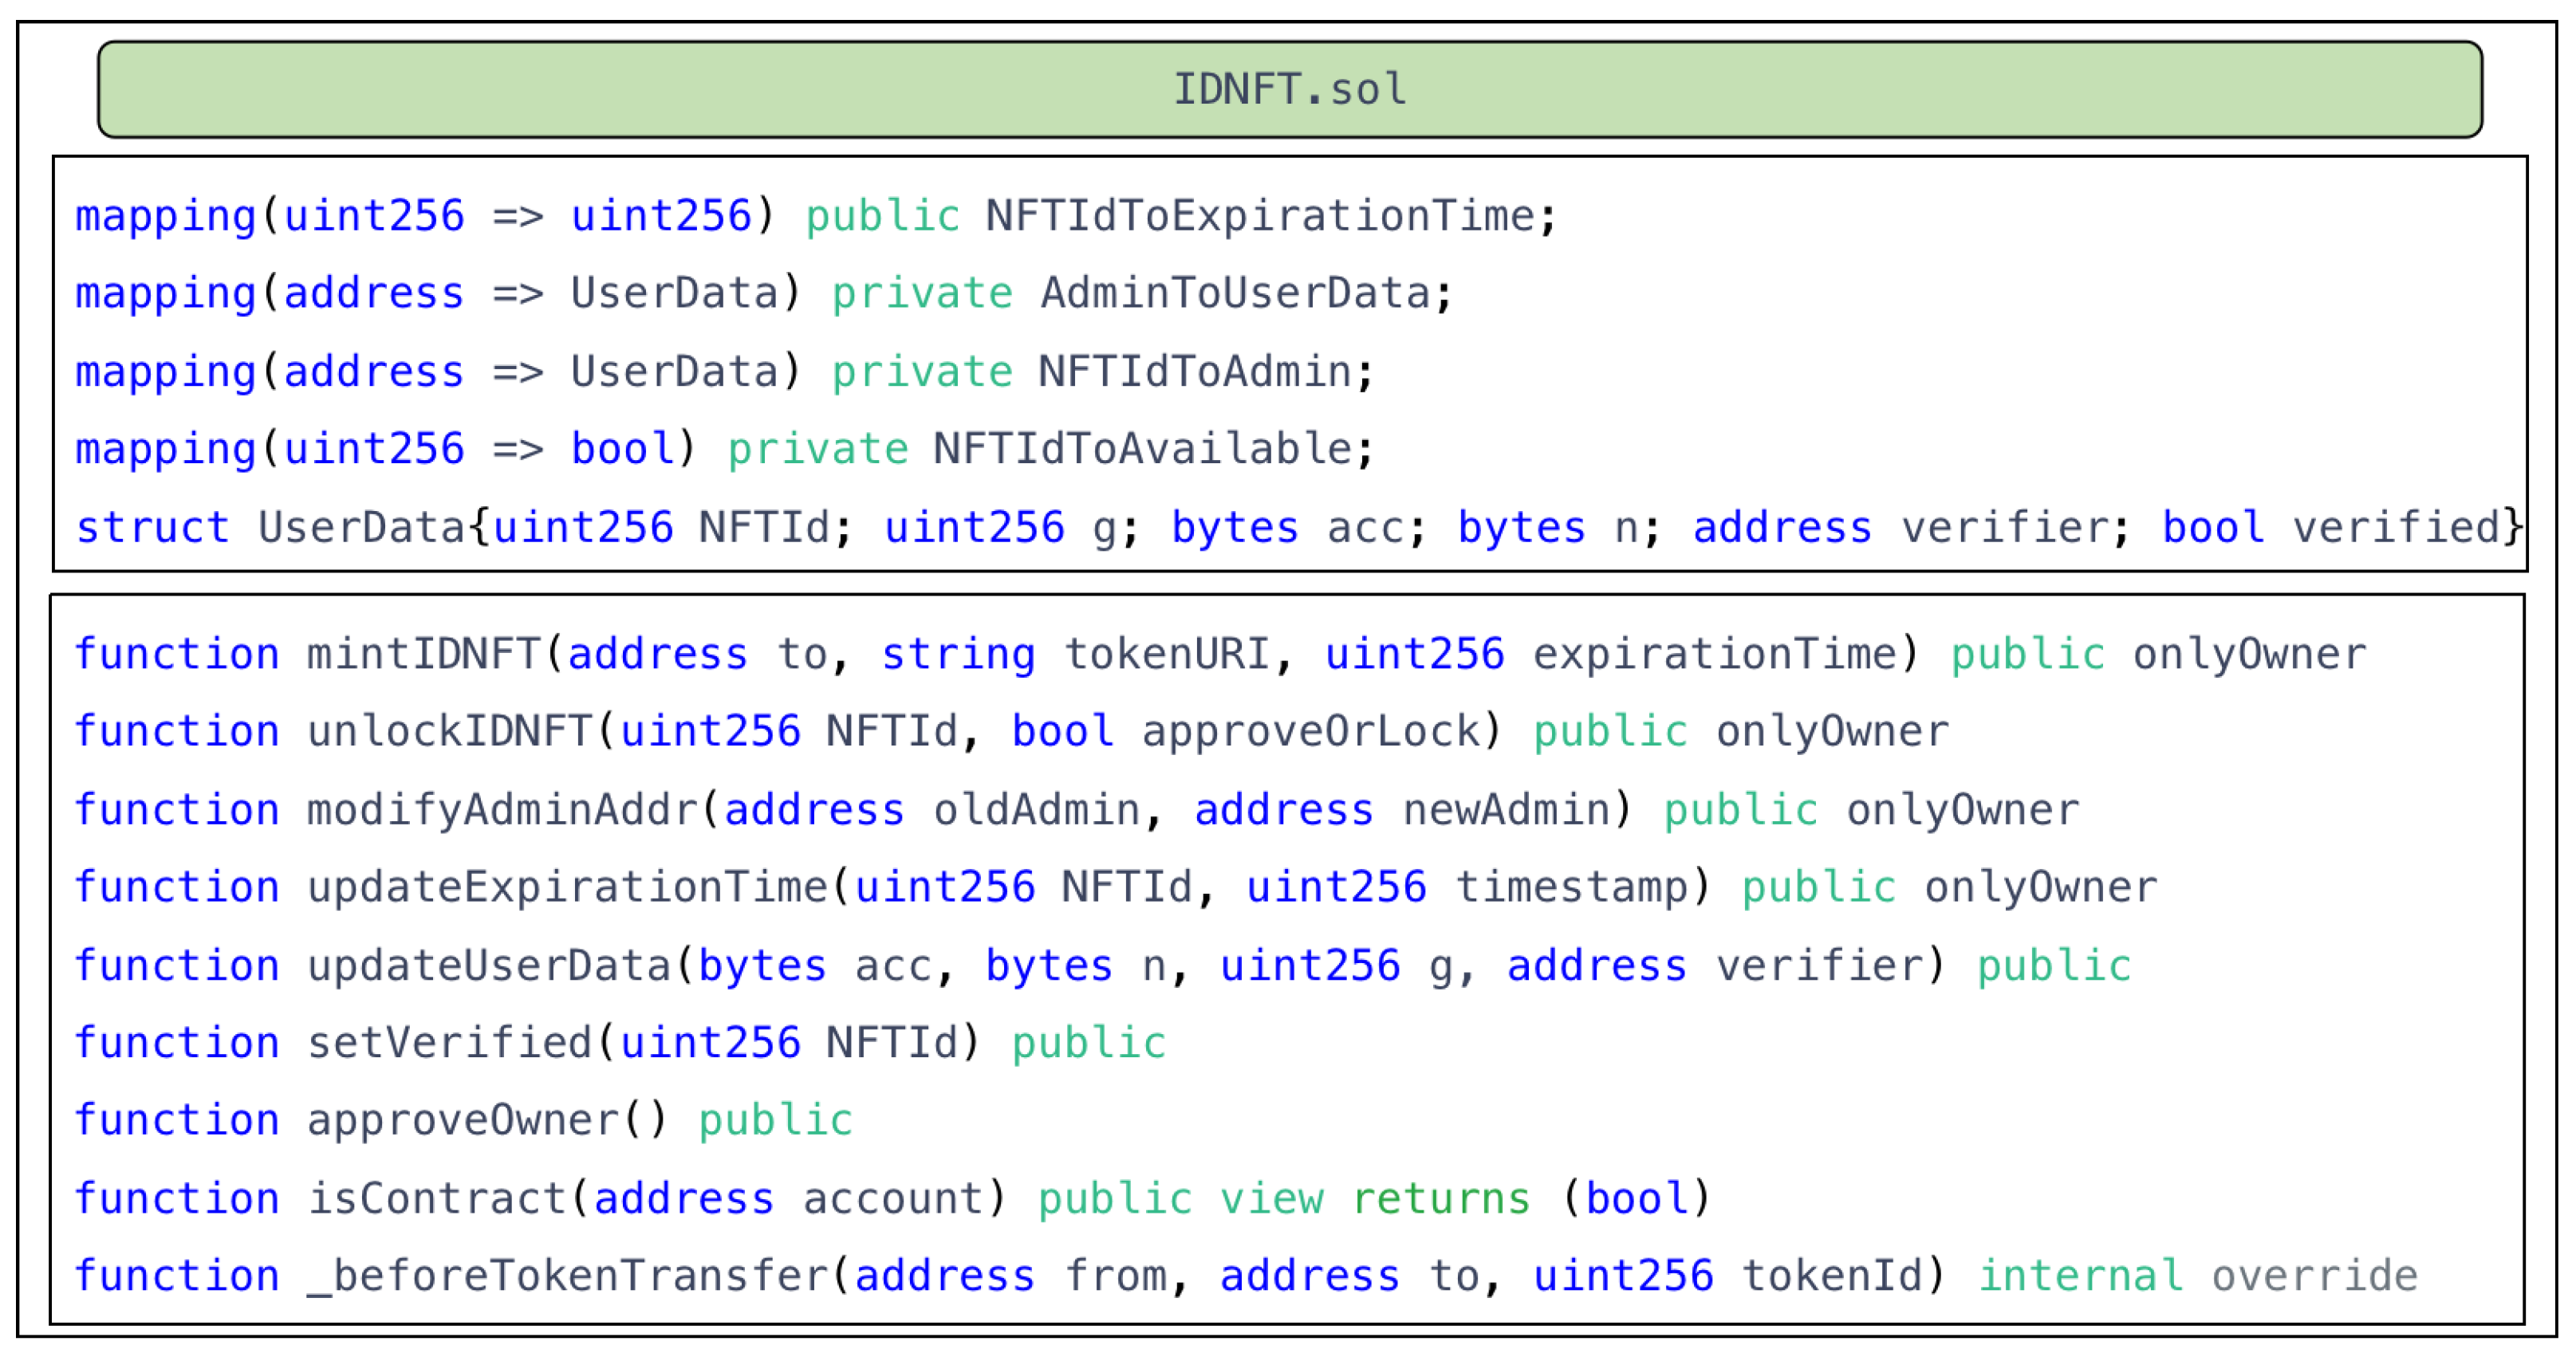Select the NFTIdToAdmin mapping name

[1195, 372]
